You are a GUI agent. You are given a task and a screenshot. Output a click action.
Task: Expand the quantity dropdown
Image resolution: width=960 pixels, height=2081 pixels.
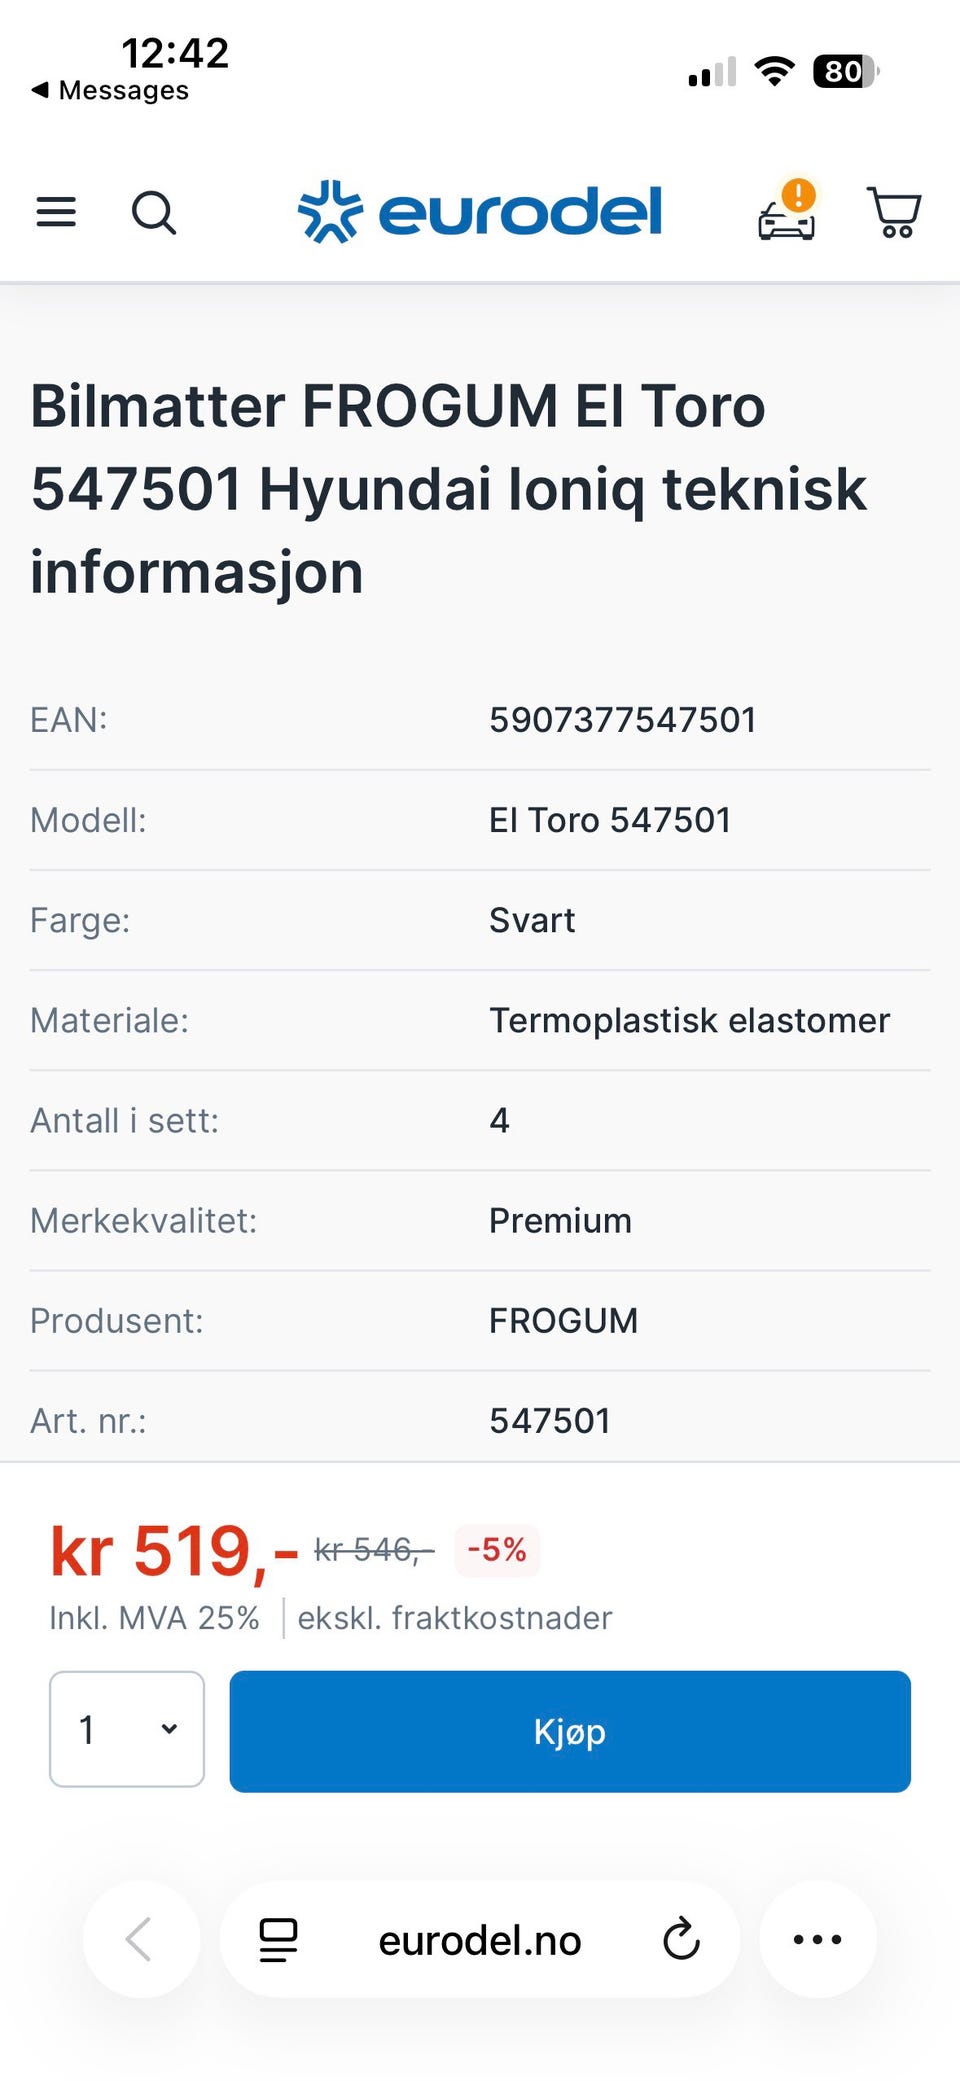tap(127, 1729)
